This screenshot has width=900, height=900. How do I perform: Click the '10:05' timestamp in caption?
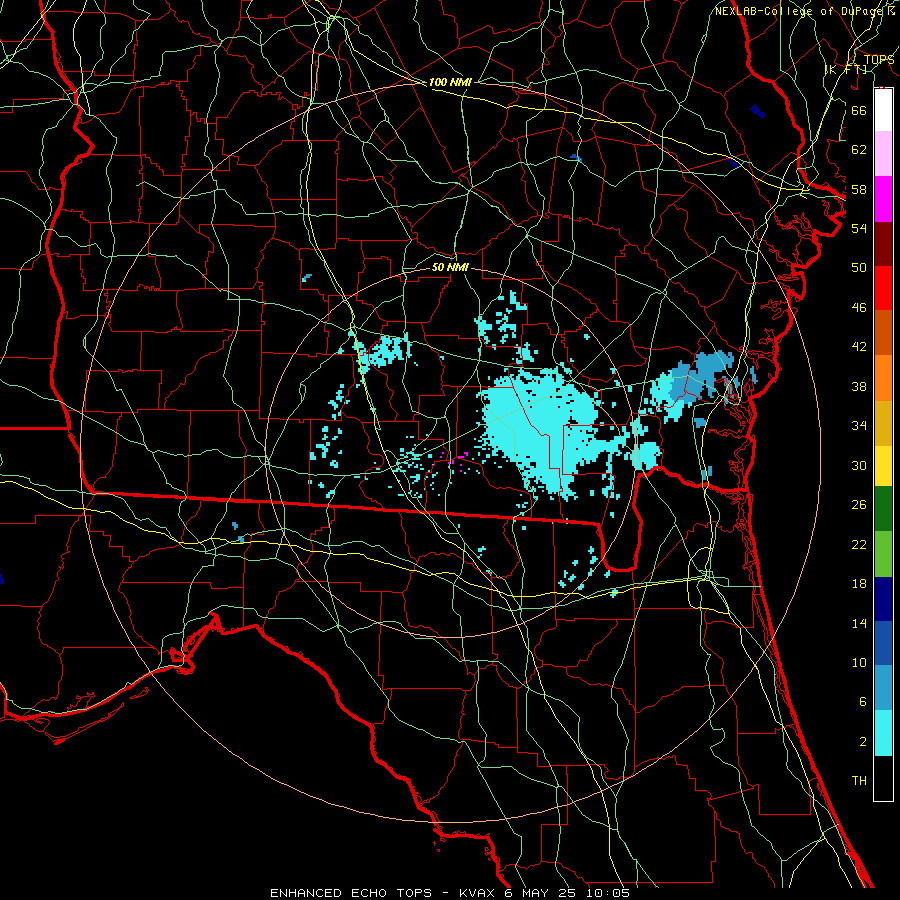(607, 893)
